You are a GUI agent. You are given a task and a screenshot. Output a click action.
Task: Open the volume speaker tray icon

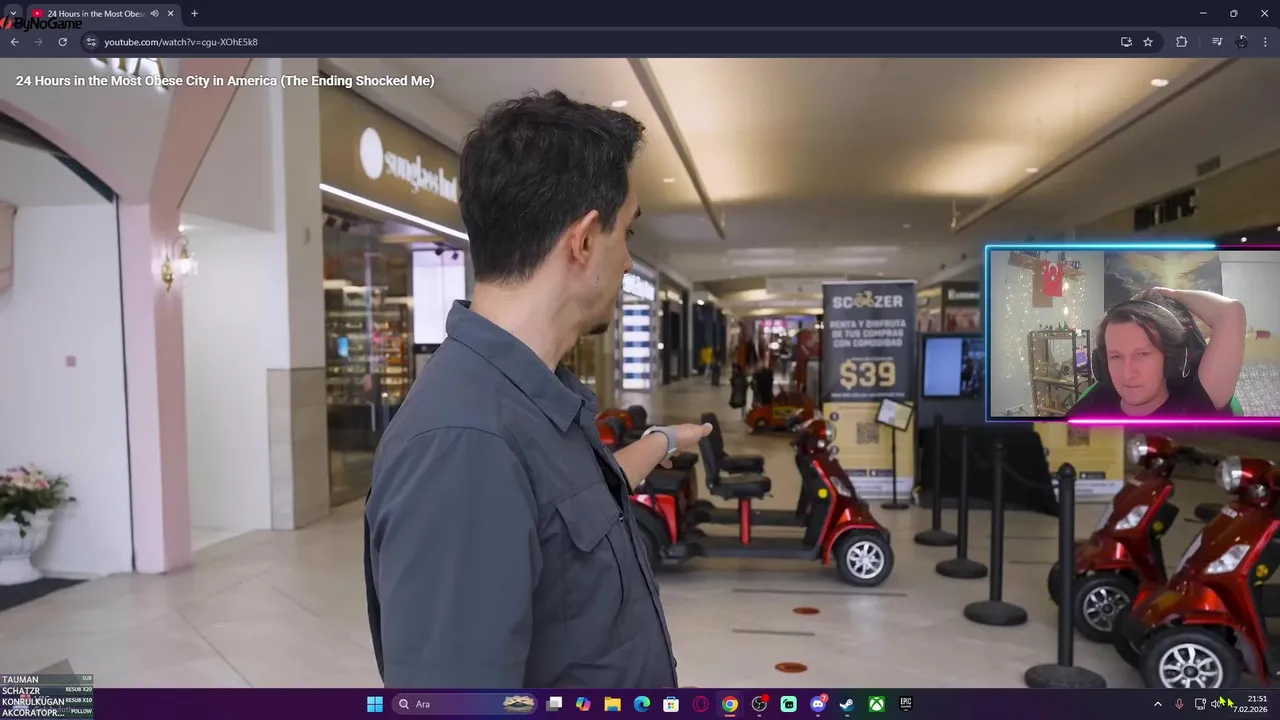click(1216, 704)
